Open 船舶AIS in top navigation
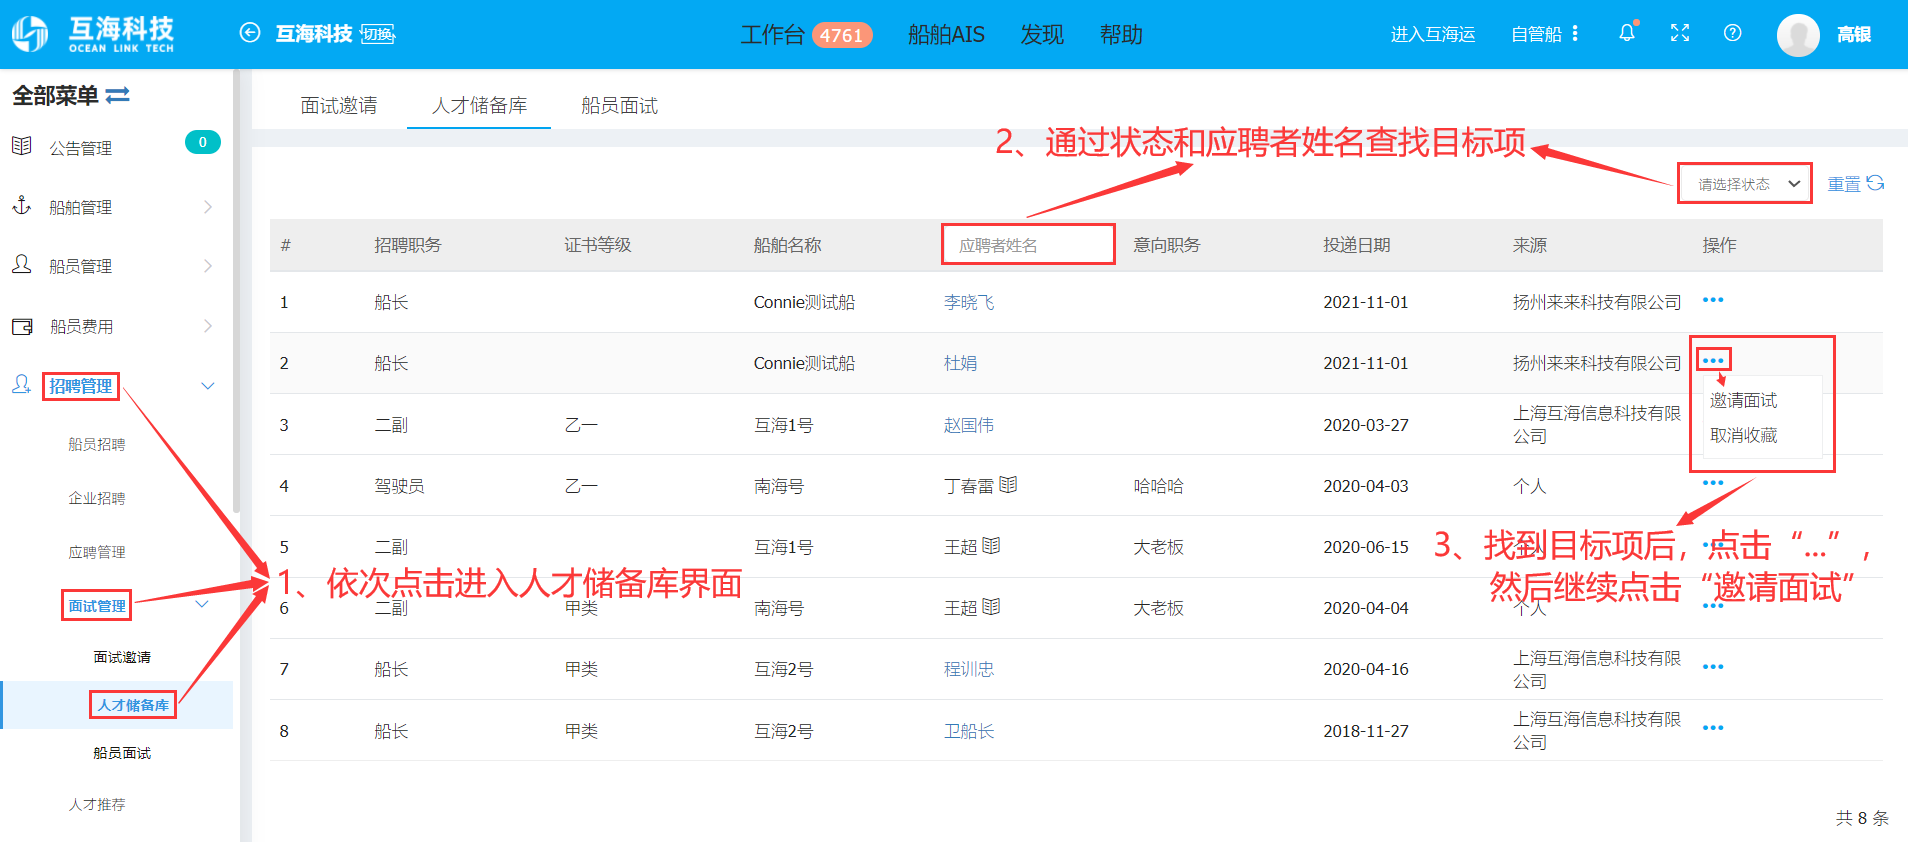 pos(946,35)
